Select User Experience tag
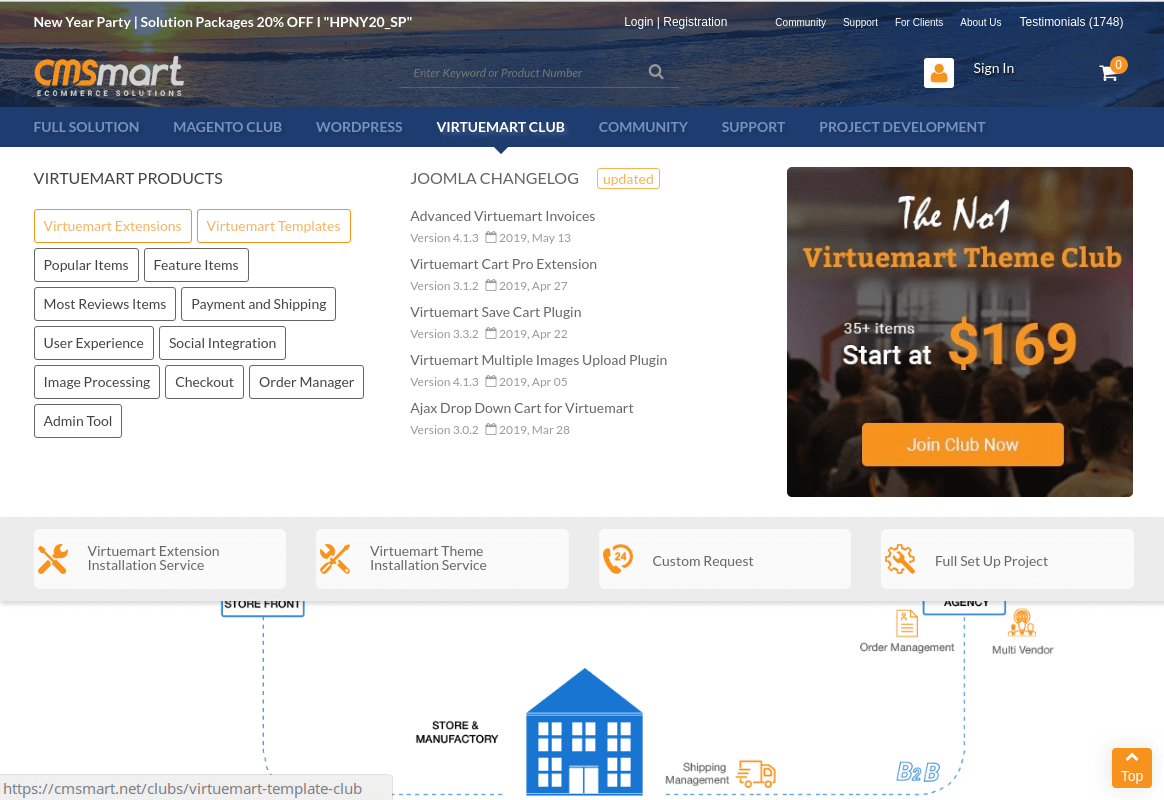The width and height of the screenshot is (1164, 800). [x=94, y=343]
